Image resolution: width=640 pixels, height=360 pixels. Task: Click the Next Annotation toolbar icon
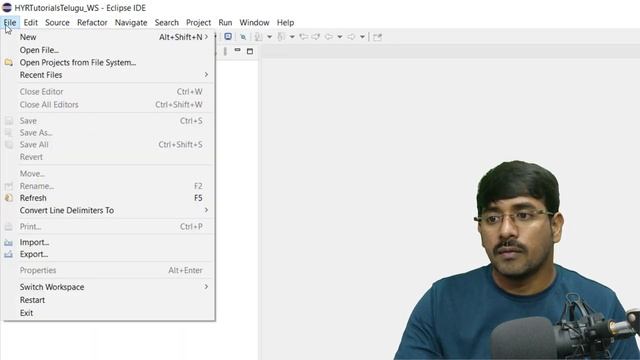point(258,37)
